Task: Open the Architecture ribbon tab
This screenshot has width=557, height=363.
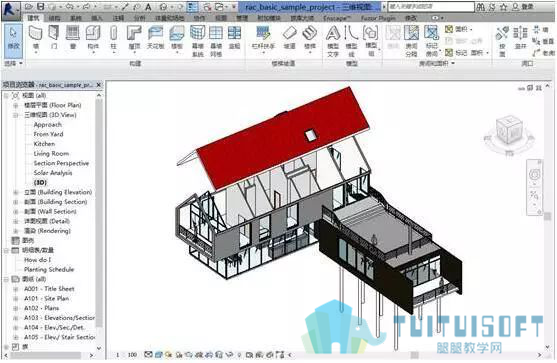Action: pos(33,18)
